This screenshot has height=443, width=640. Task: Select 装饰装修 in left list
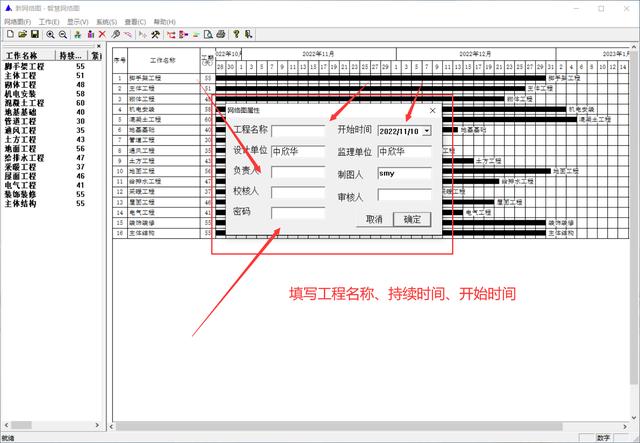[x=20, y=194]
